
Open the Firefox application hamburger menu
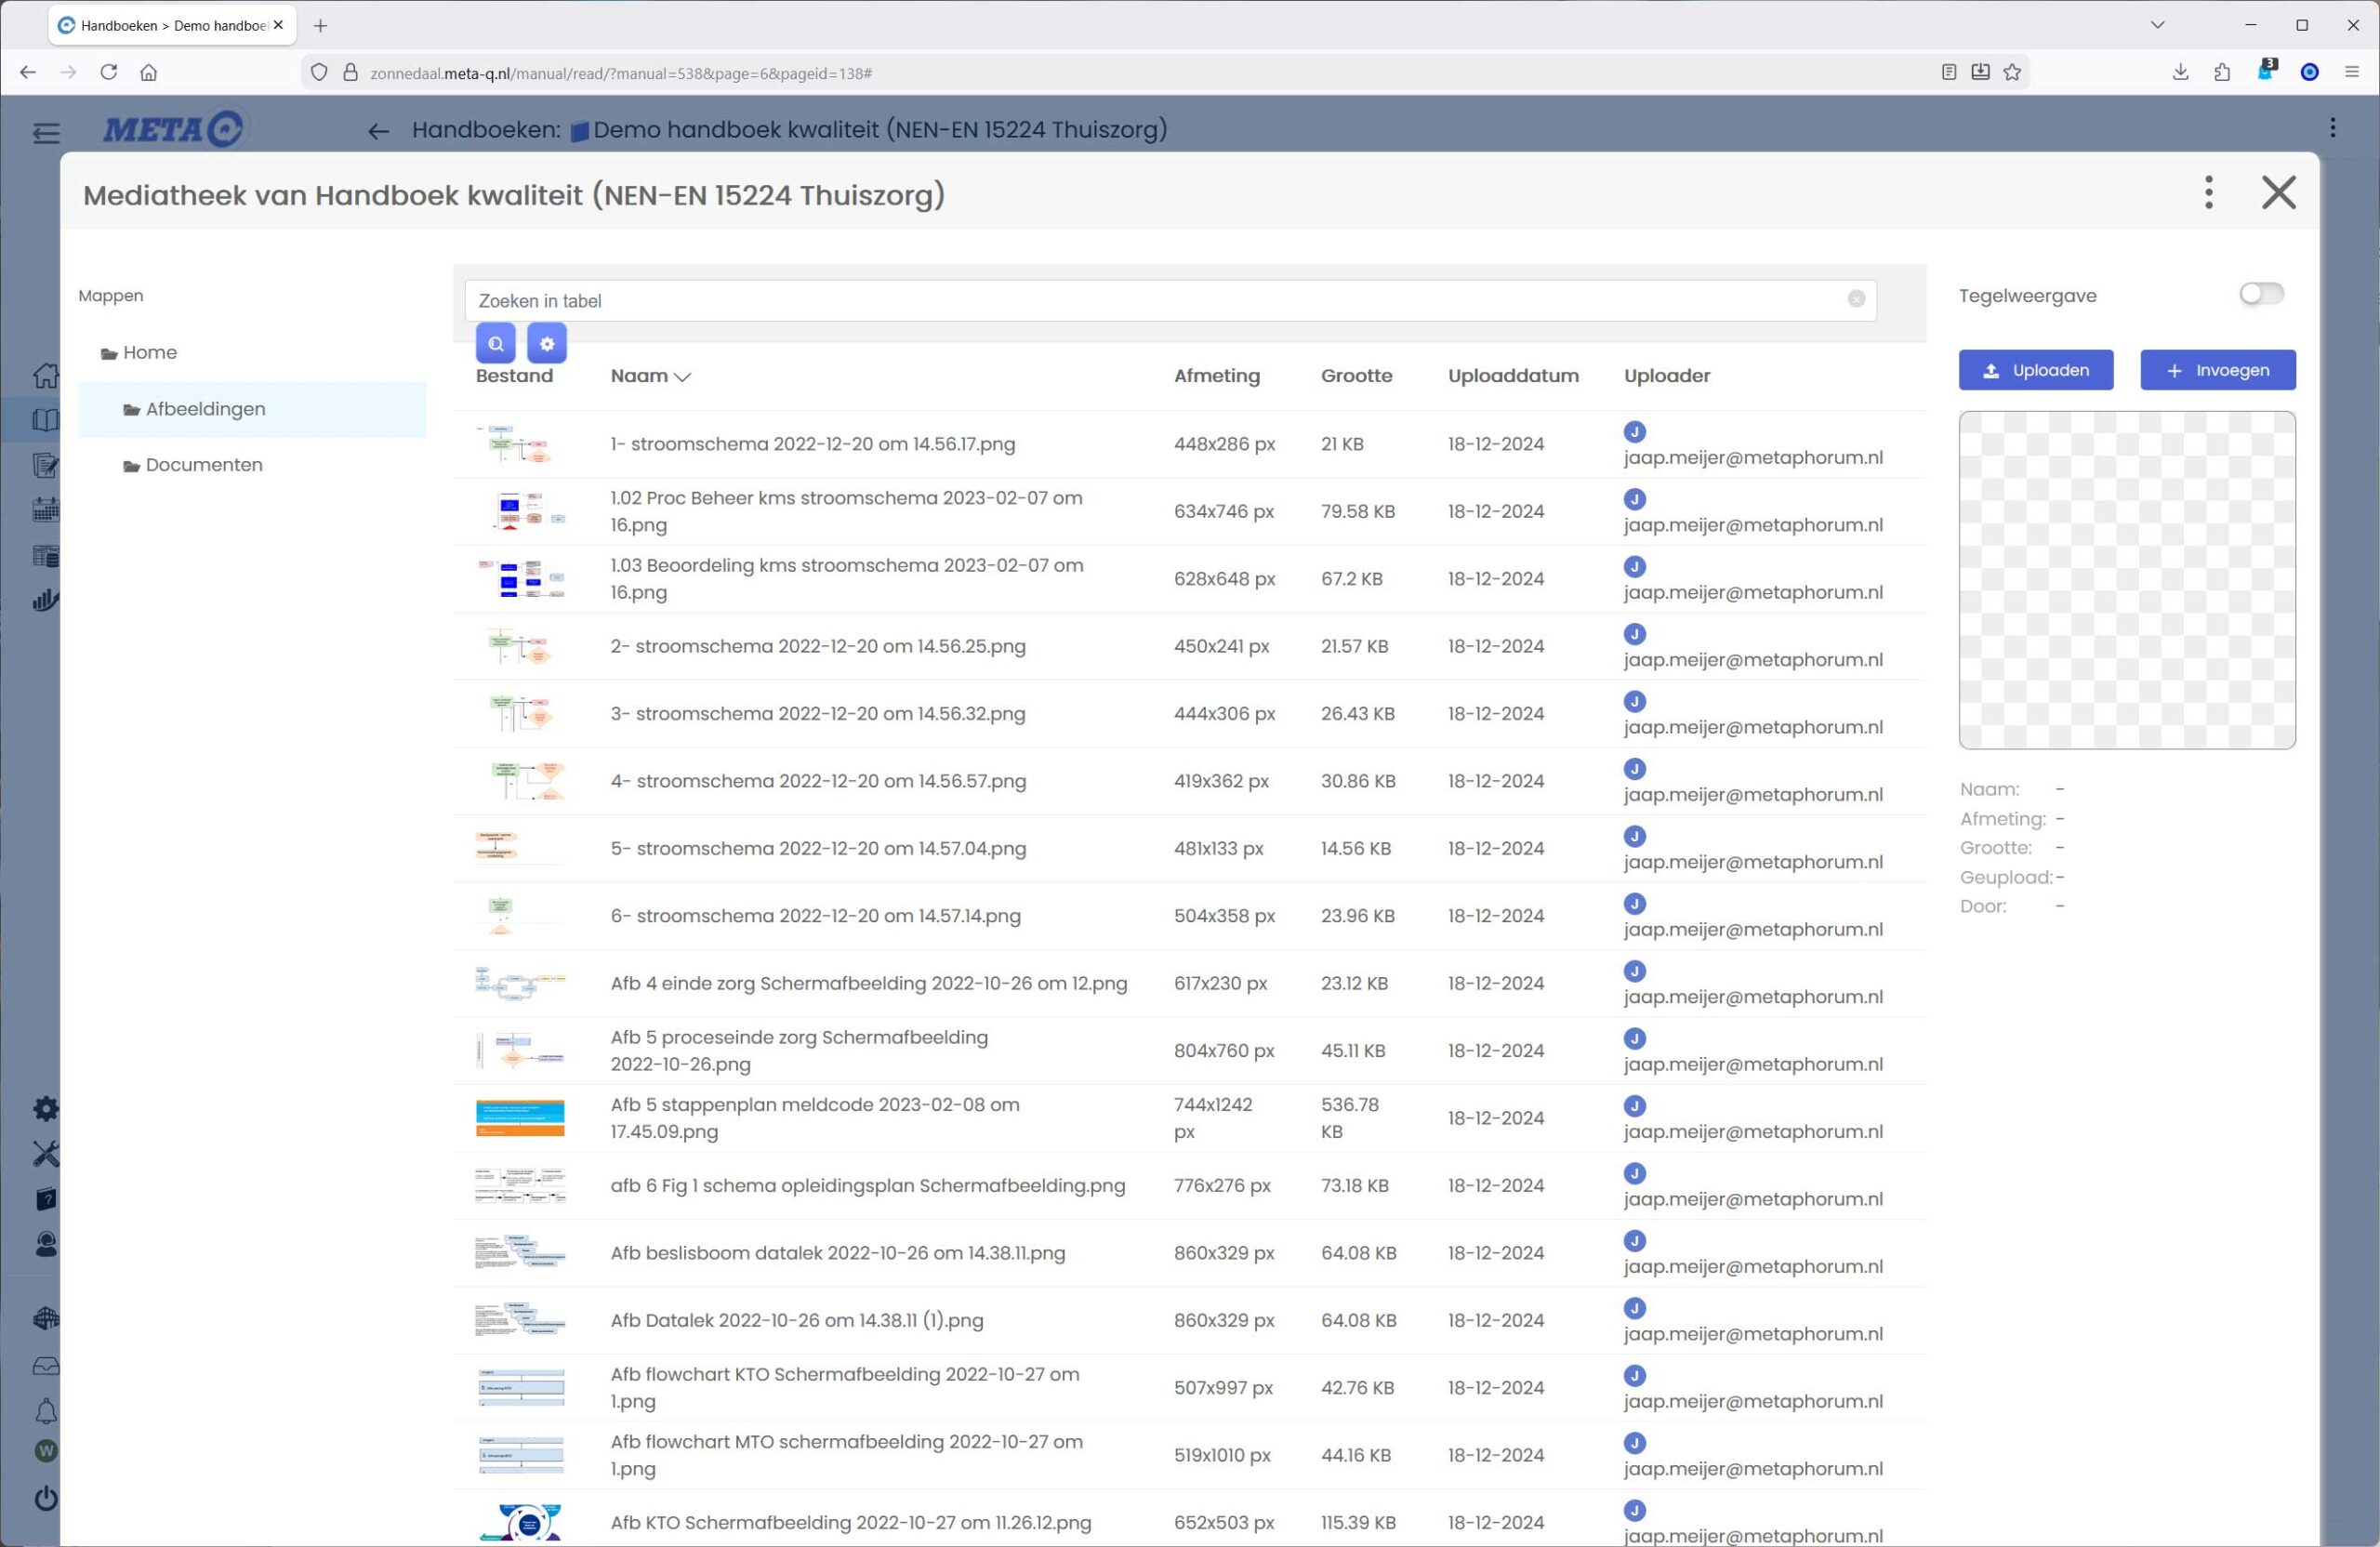pyautogui.click(x=2351, y=72)
